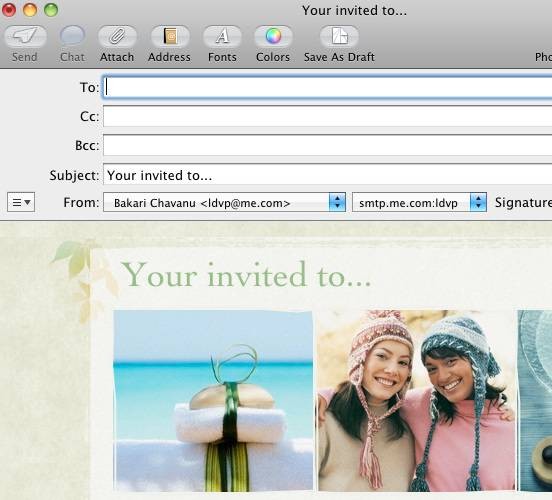This screenshot has height=500, width=552.
Task: Minimize the message window
Action: pyautogui.click(x=30, y=10)
